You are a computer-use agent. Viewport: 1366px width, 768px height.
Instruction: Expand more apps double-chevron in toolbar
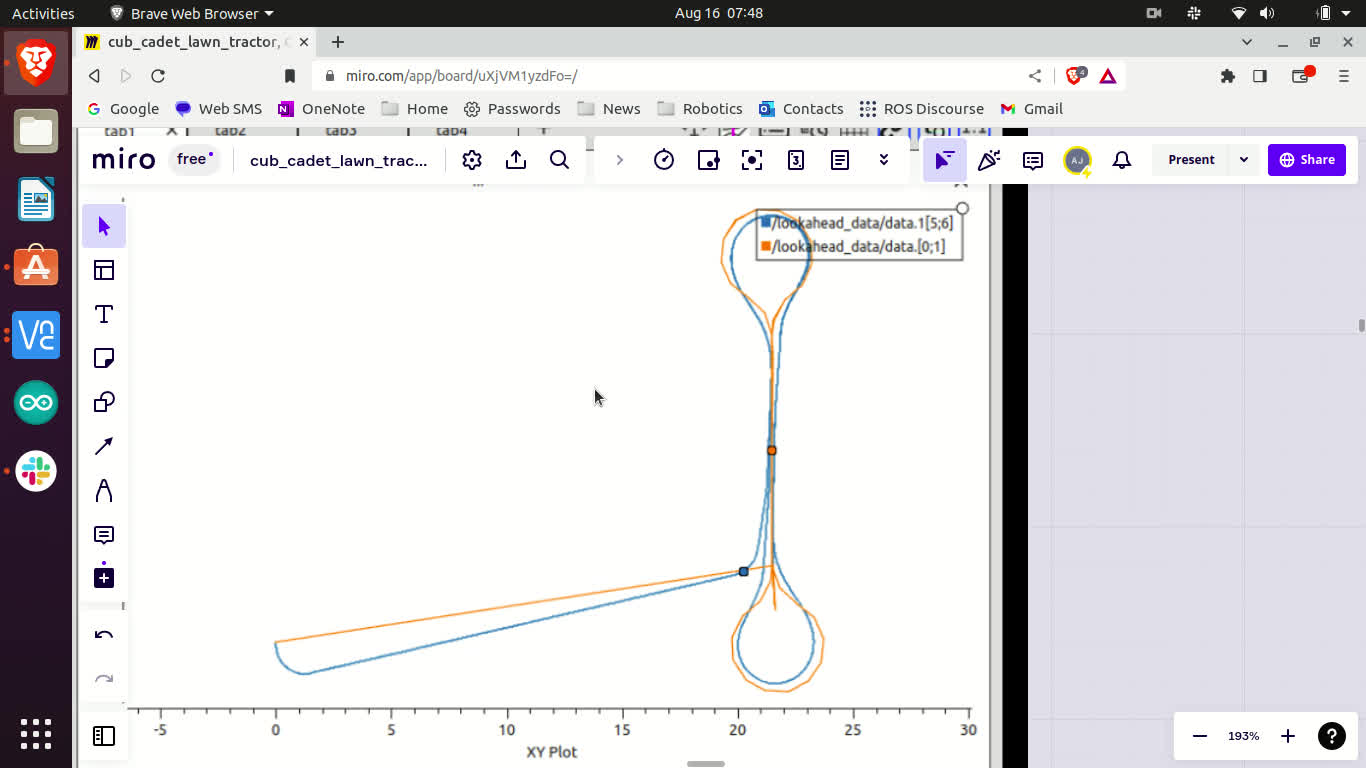(884, 160)
